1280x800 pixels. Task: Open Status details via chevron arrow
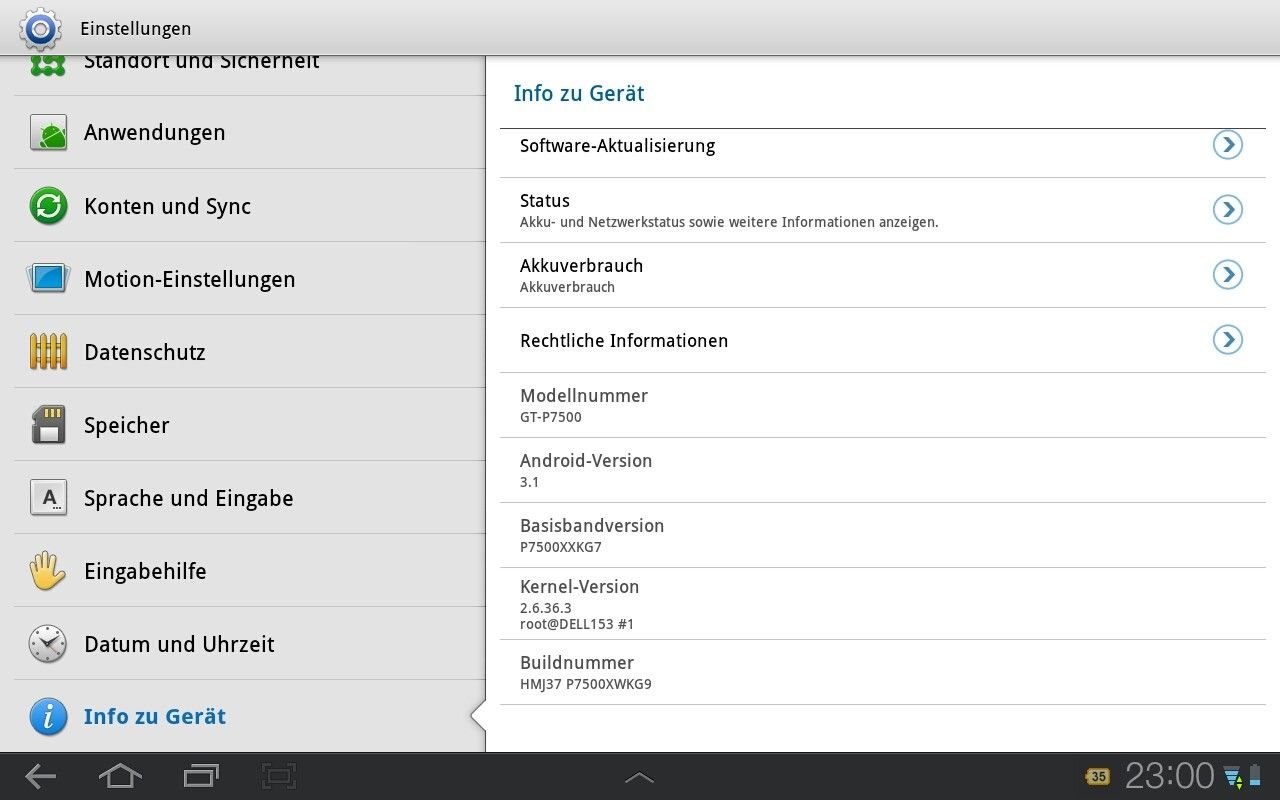(x=1227, y=210)
